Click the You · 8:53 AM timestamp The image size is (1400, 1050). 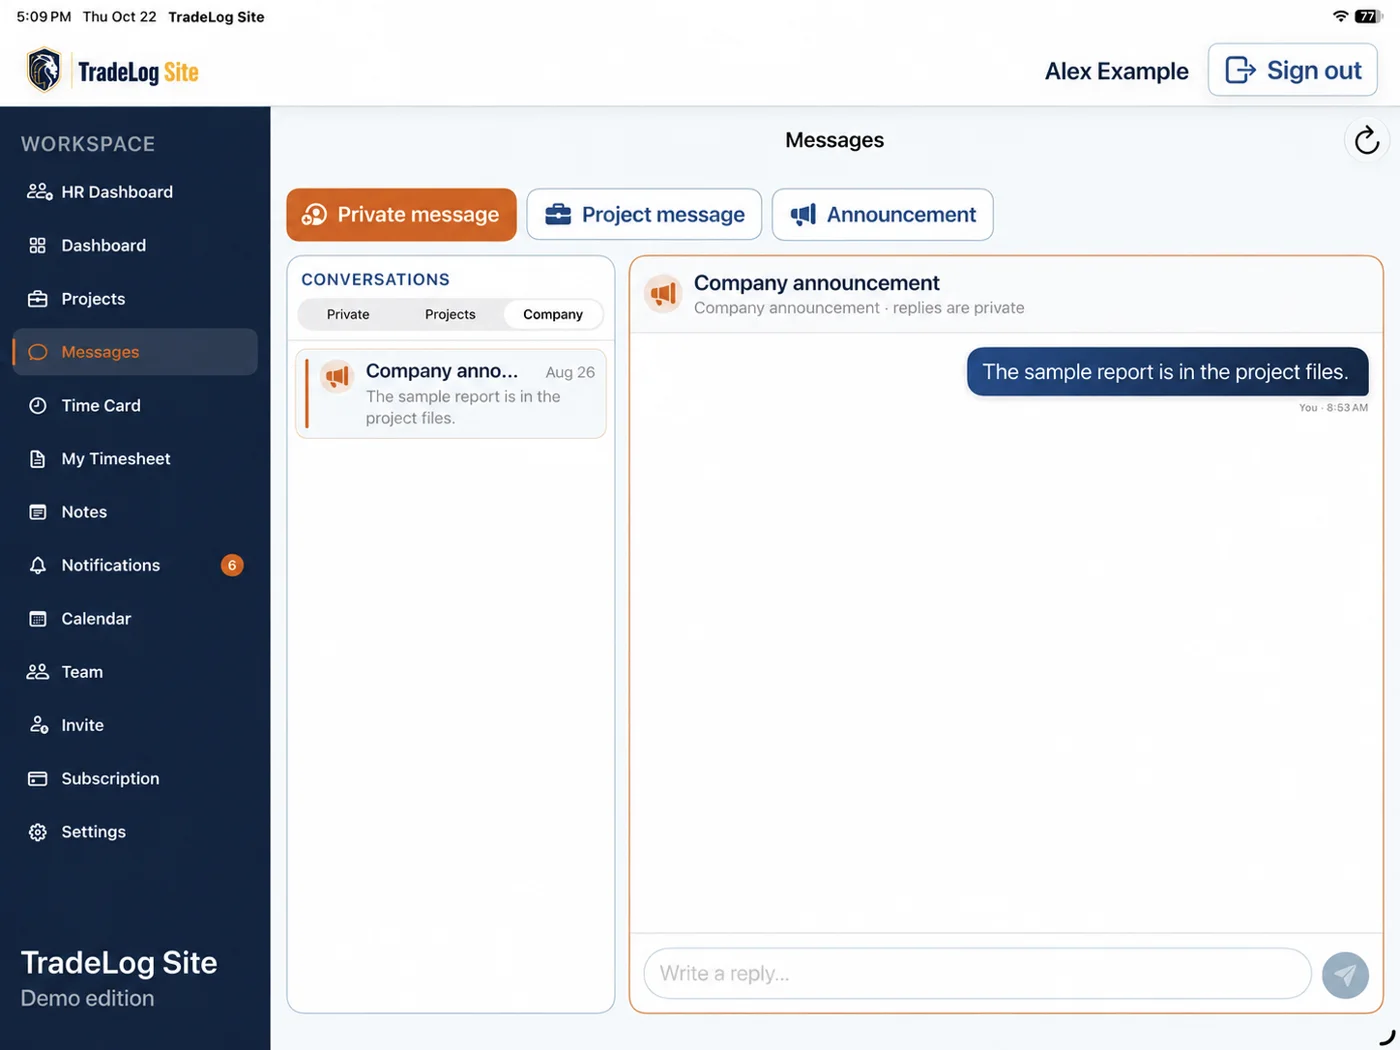(1333, 408)
